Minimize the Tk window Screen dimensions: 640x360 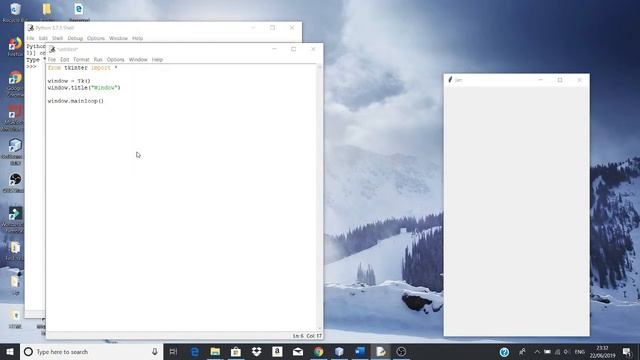click(x=540, y=80)
